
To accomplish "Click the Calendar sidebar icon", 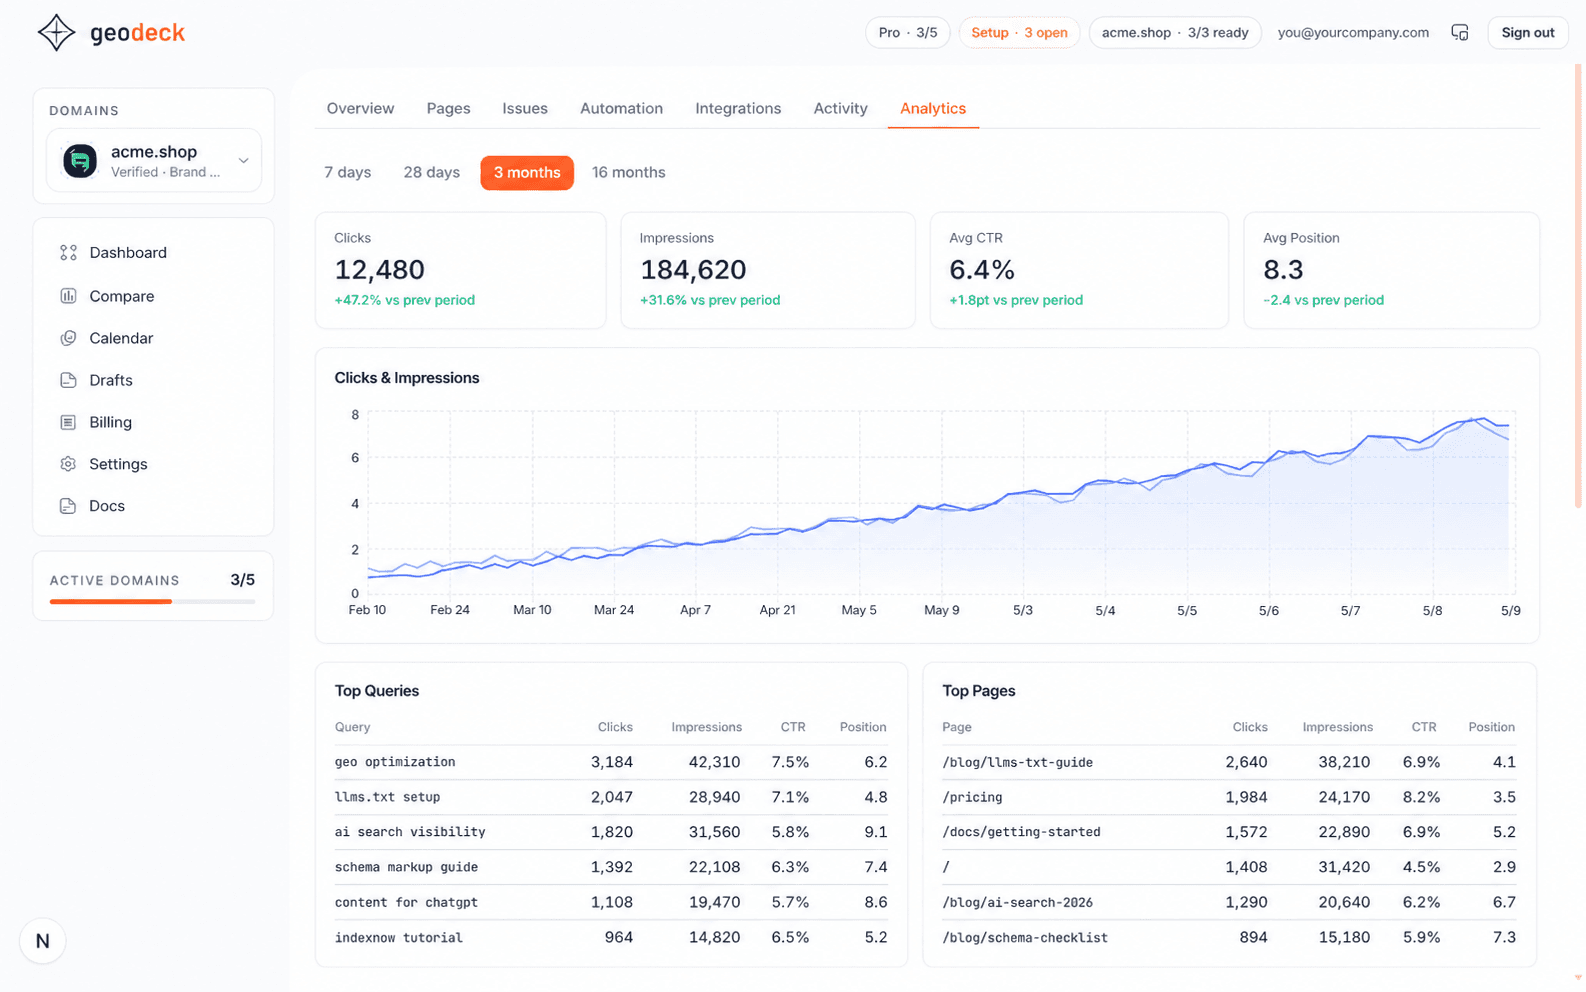I will click(68, 338).
